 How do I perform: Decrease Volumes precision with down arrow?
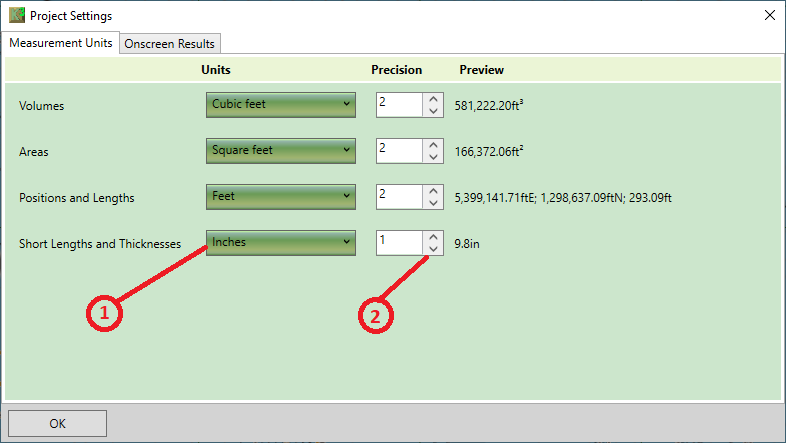(x=432, y=111)
